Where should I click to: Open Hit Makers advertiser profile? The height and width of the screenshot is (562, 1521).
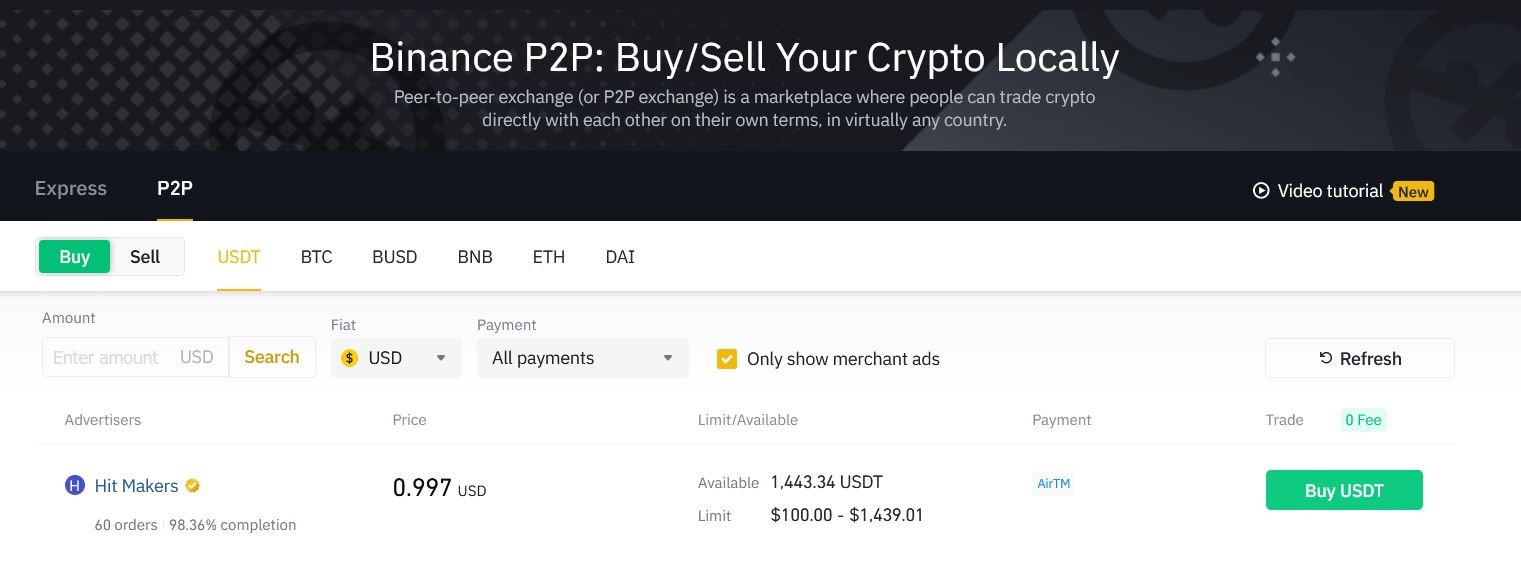pyautogui.click(x=136, y=486)
